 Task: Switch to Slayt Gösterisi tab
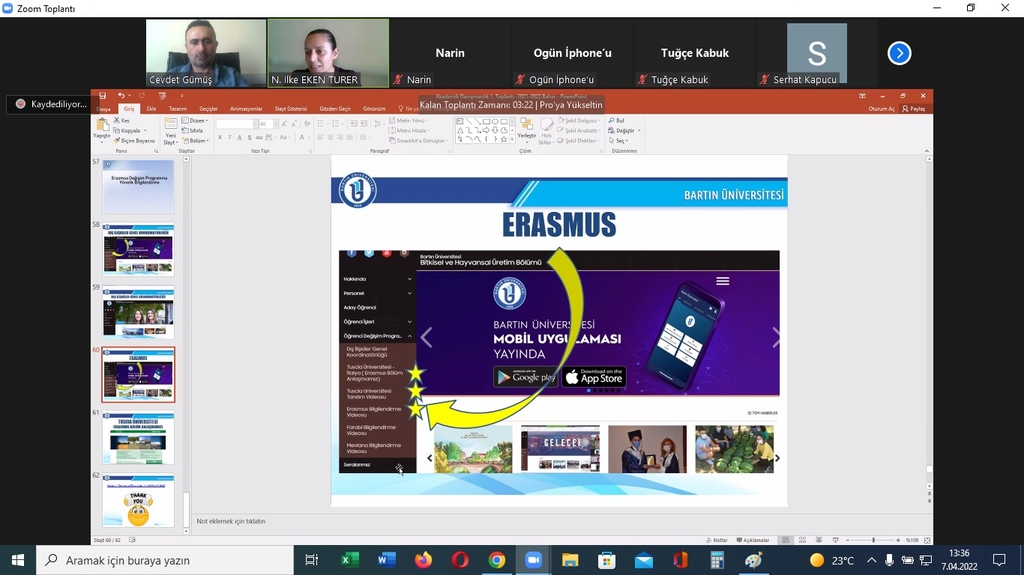[x=291, y=108]
